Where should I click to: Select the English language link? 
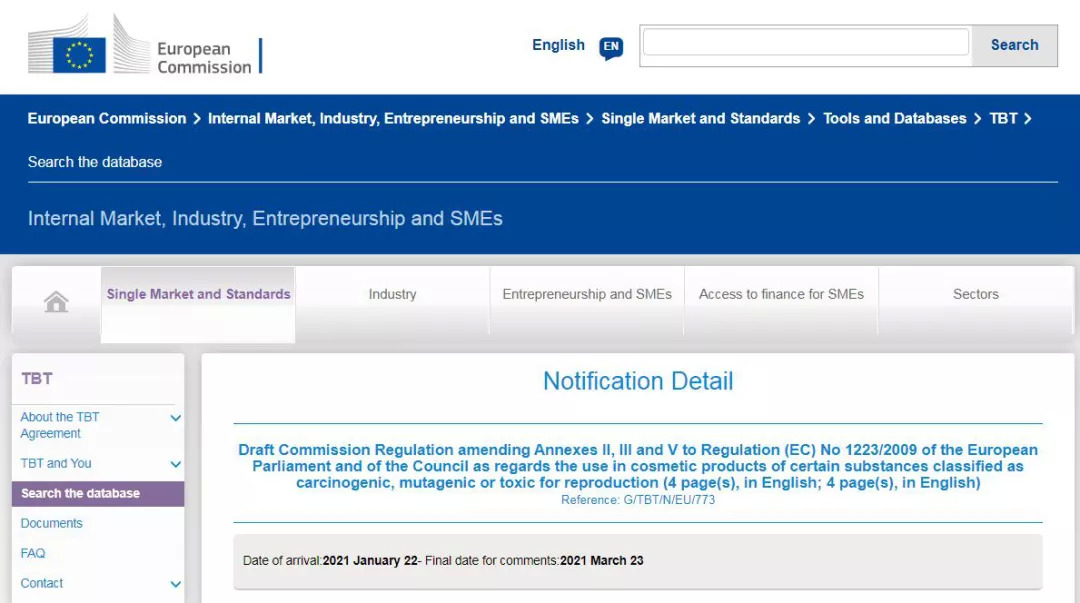tap(558, 45)
